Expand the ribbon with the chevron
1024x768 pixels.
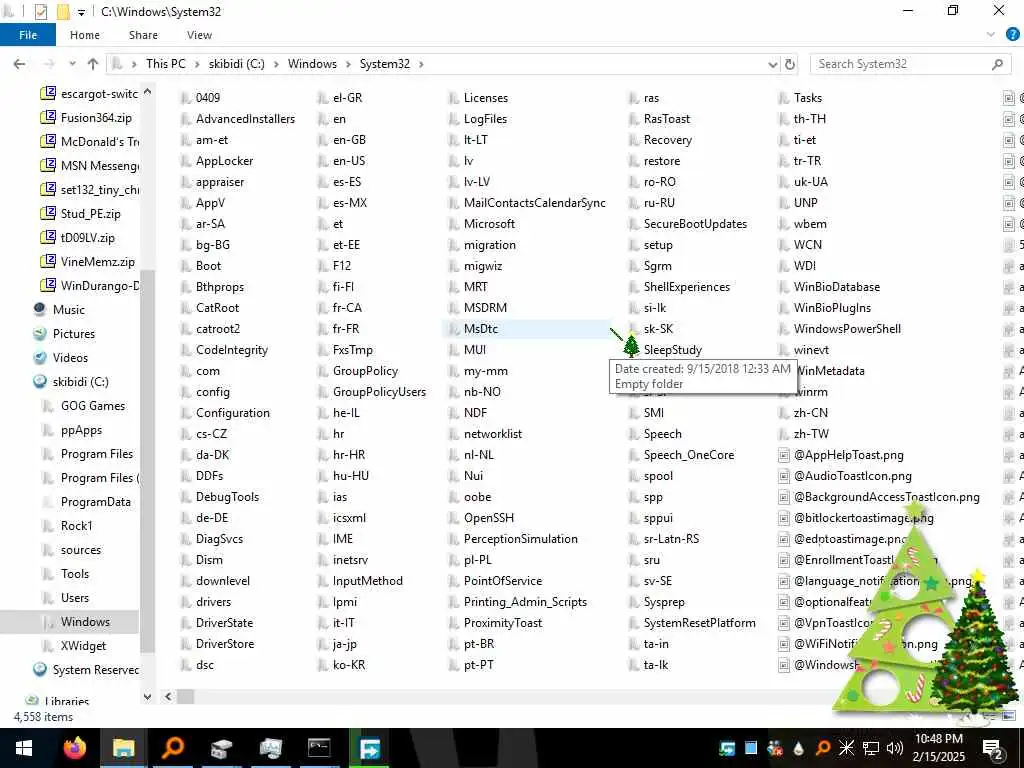[x=991, y=35]
